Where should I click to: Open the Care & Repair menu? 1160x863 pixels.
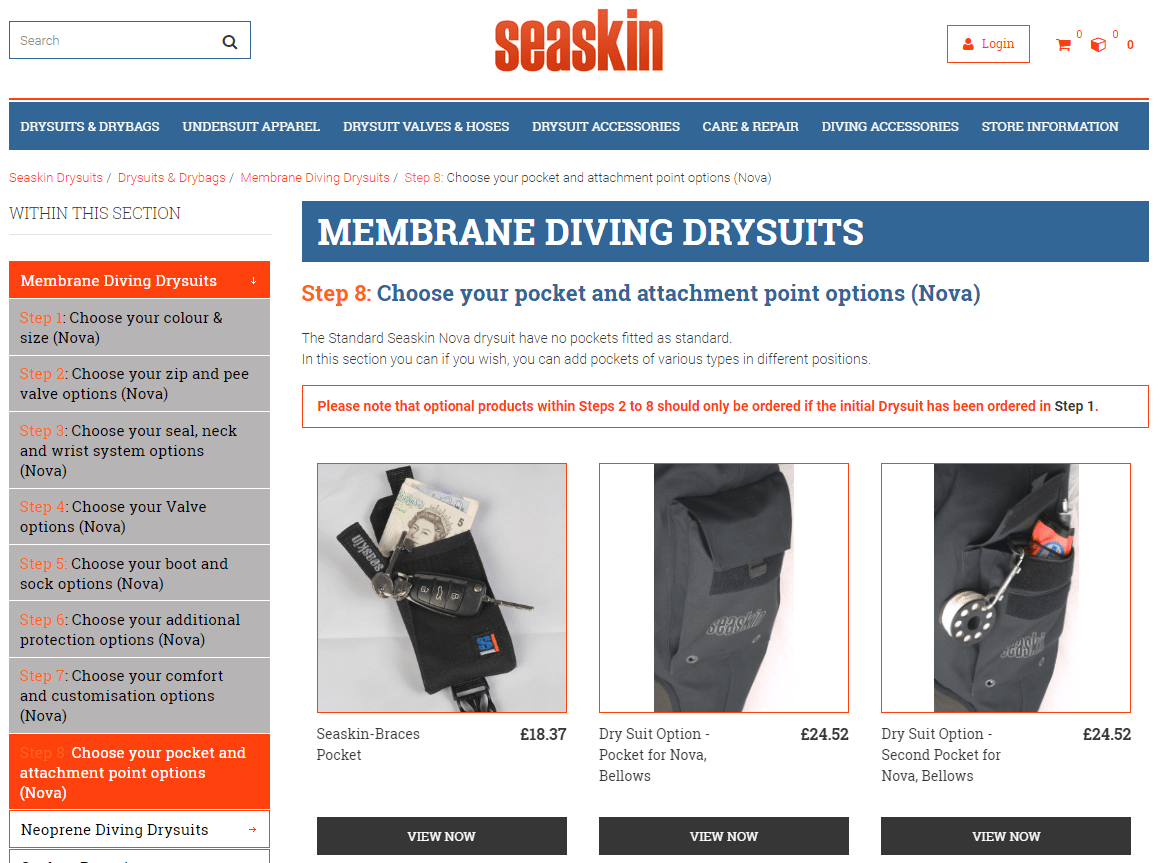pyautogui.click(x=750, y=126)
